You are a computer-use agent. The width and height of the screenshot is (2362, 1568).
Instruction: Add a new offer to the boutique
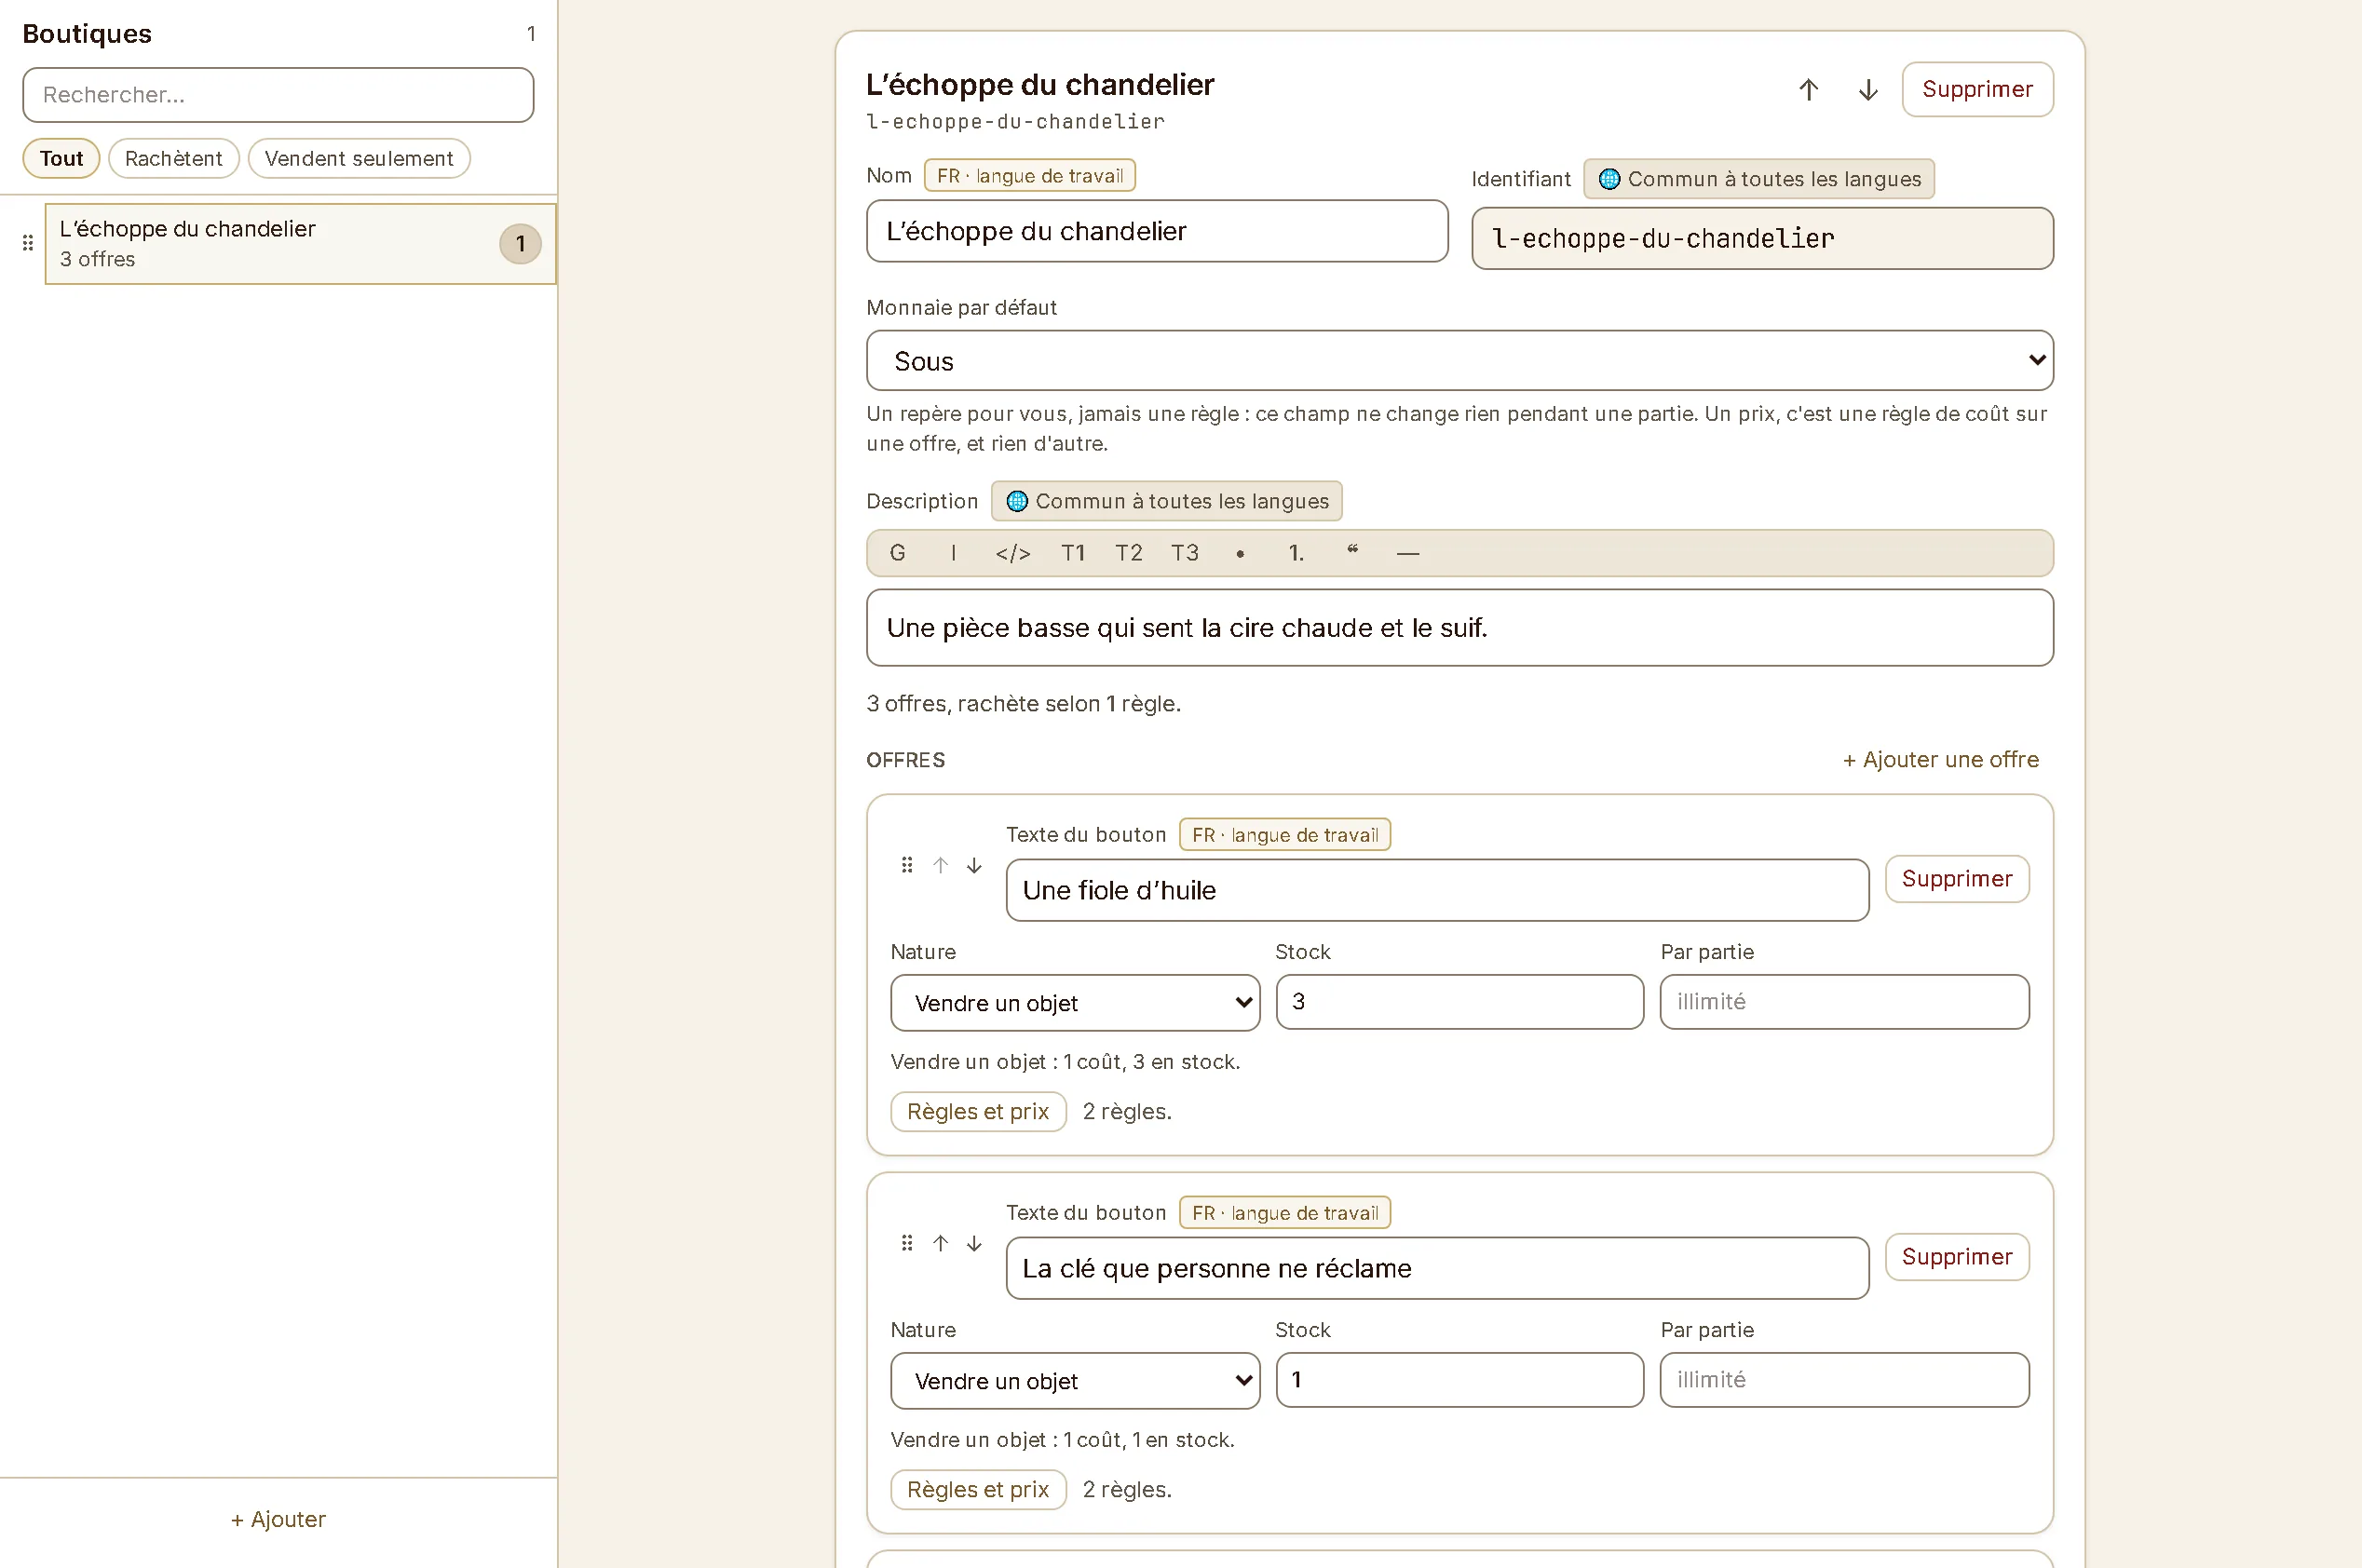click(1940, 760)
